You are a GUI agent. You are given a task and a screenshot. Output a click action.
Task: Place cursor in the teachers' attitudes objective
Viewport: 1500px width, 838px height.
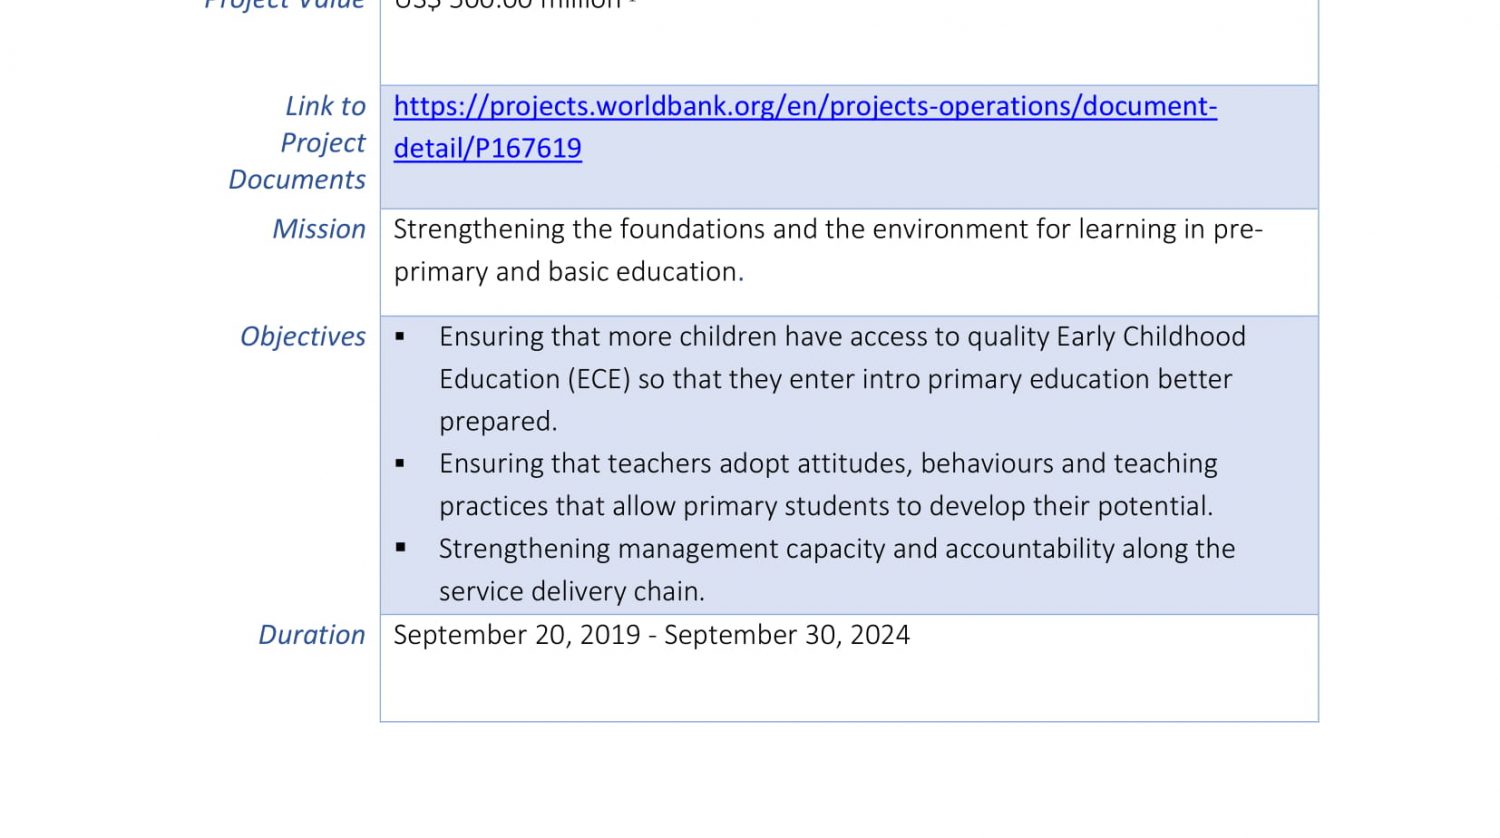click(x=827, y=464)
